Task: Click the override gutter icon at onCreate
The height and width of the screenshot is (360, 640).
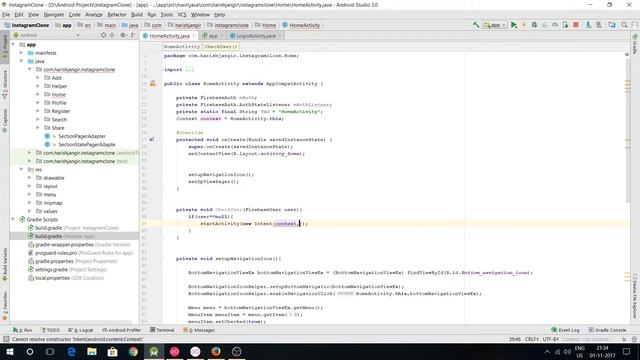Action: point(152,140)
